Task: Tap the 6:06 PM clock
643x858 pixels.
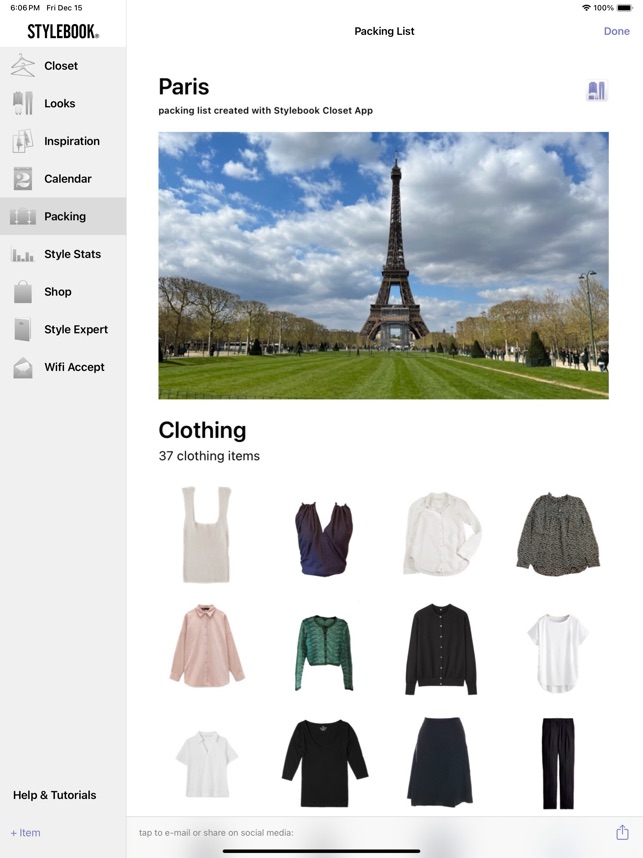Action: (x=25, y=8)
